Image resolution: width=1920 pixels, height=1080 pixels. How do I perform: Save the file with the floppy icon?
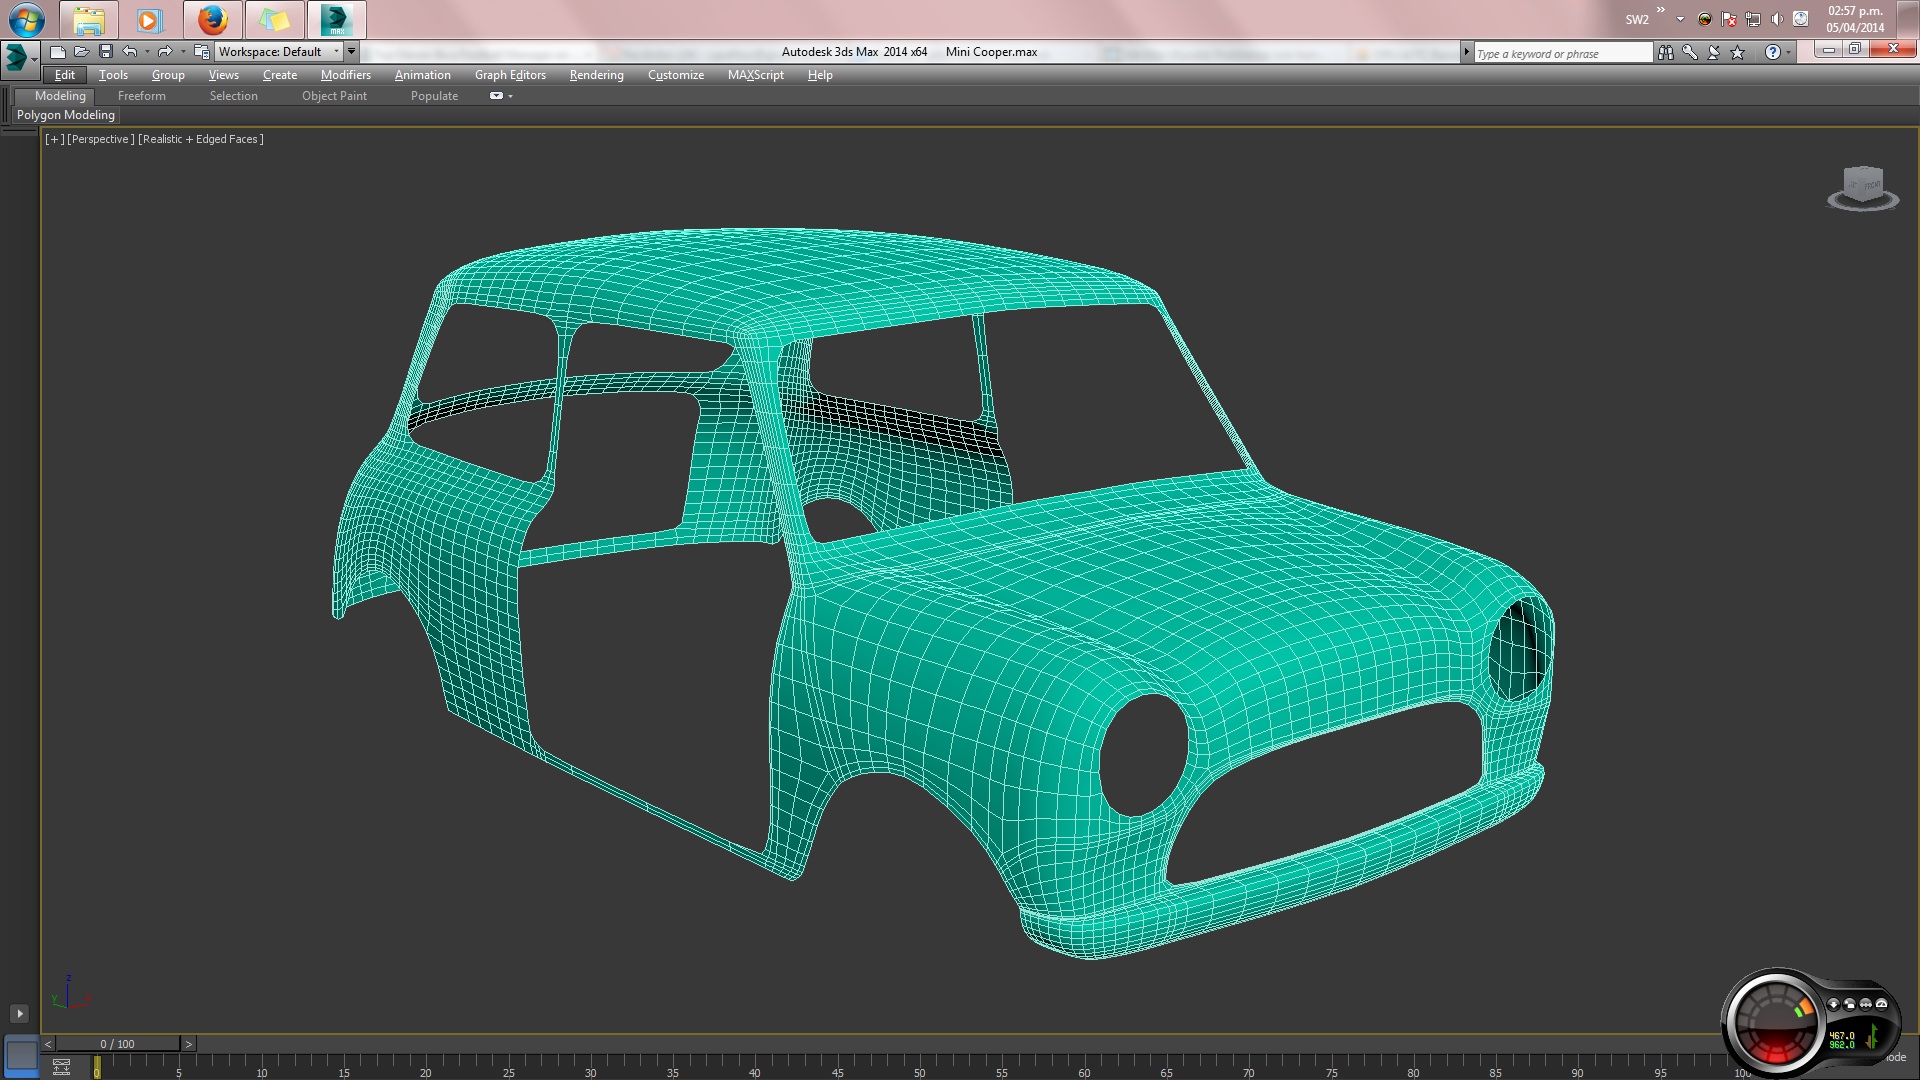[106, 52]
